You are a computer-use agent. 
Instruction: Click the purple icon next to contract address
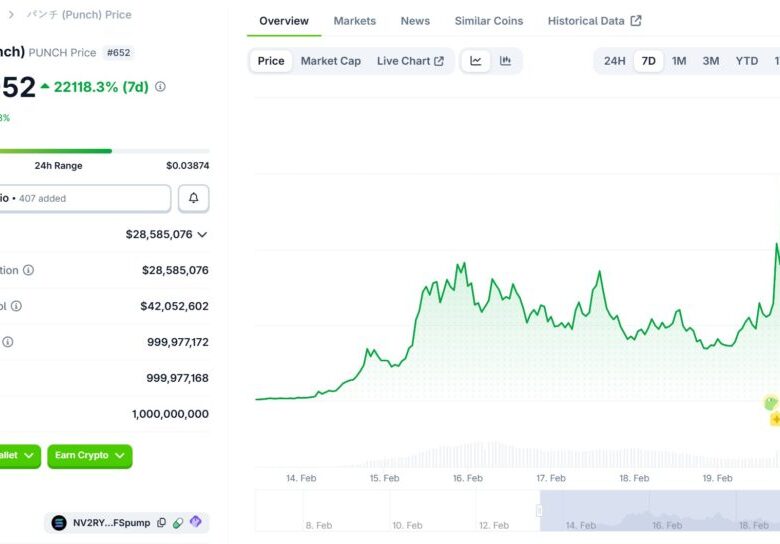pos(196,522)
